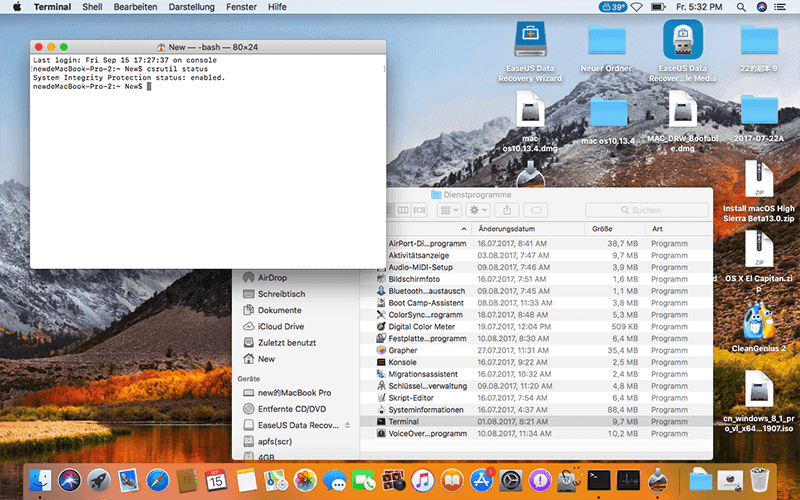Screen dimensions: 800x500
Task: Open App Store in the Dock
Action: [481, 480]
